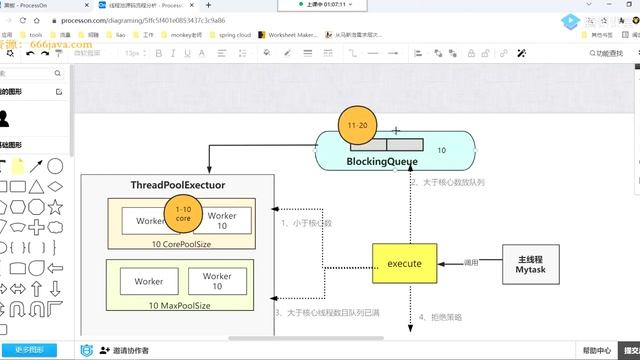The height and width of the screenshot is (360, 640).
Task: Select the triangle shape
Action: [36, 187]
